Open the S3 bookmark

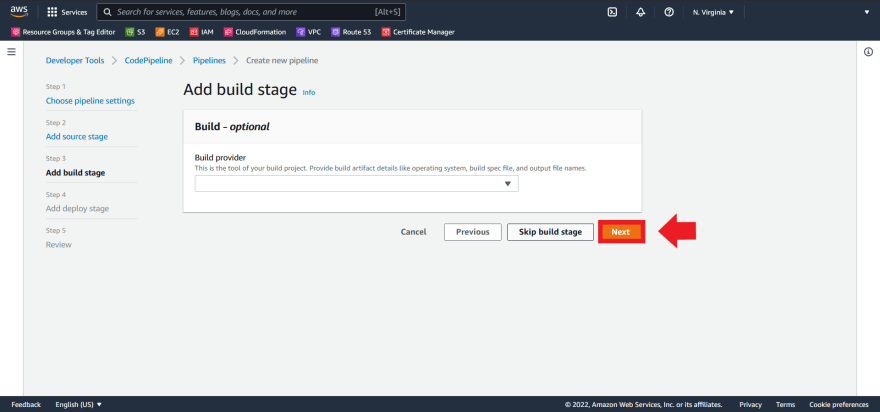pyautogui.click(x=135, y=32)
